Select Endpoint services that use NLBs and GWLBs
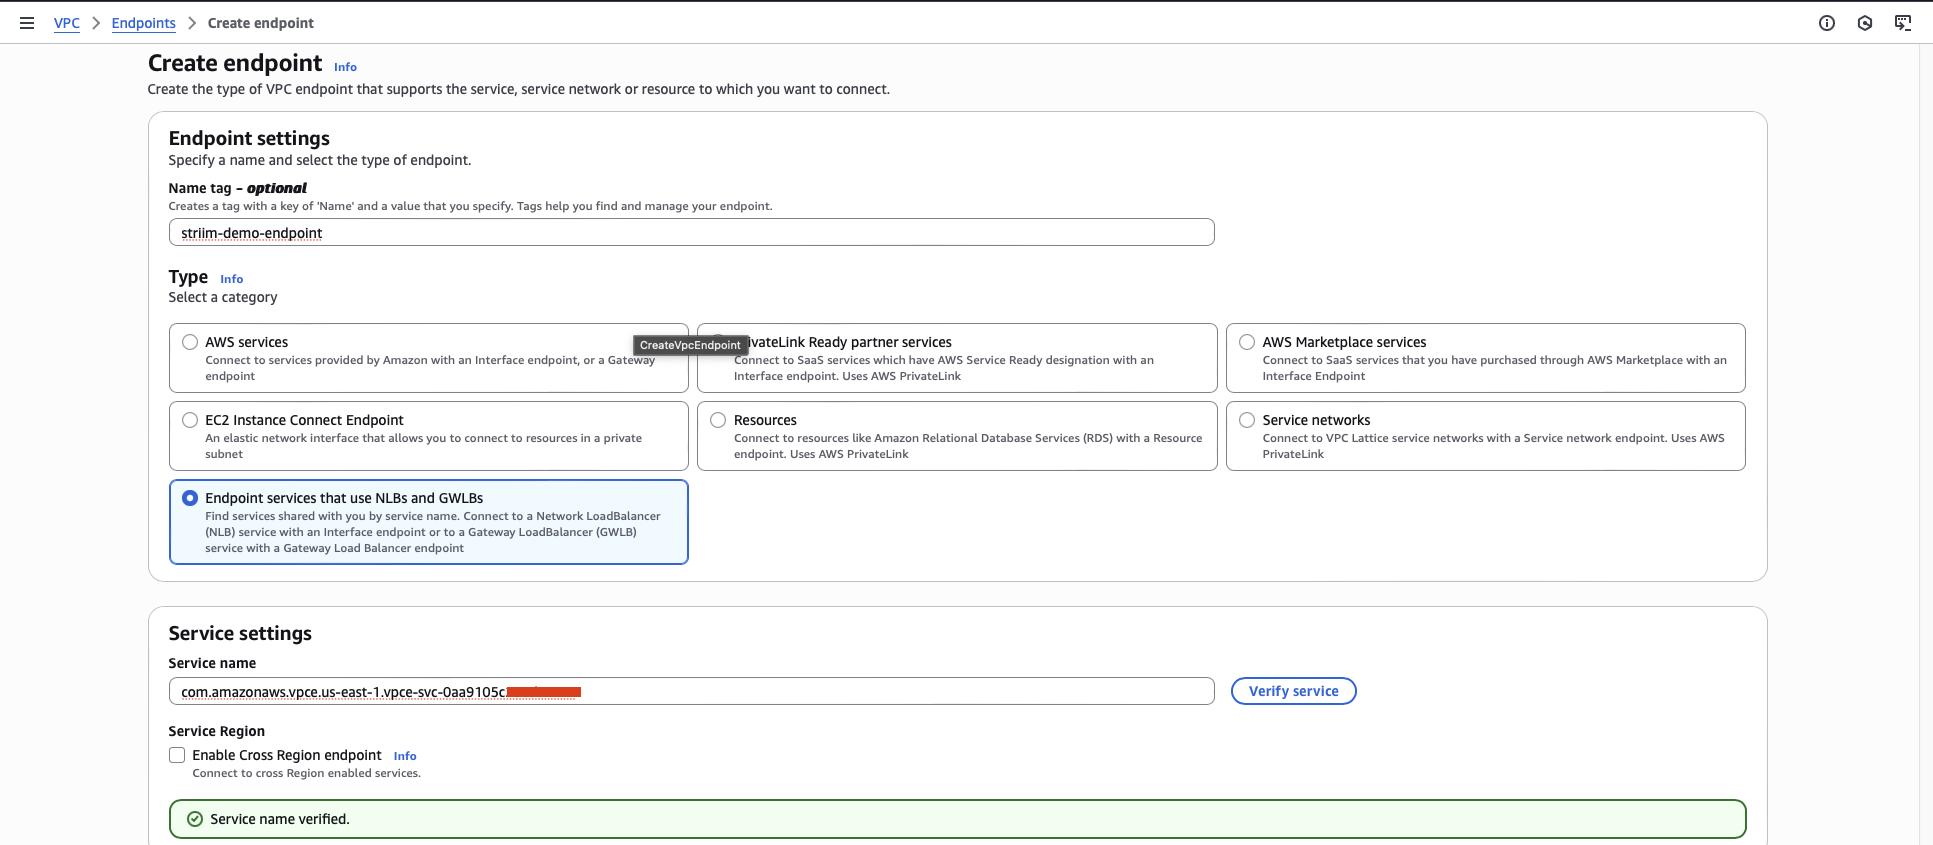Image resolution: width=1933 pixels, height=845 pixels. pos(190,498)
